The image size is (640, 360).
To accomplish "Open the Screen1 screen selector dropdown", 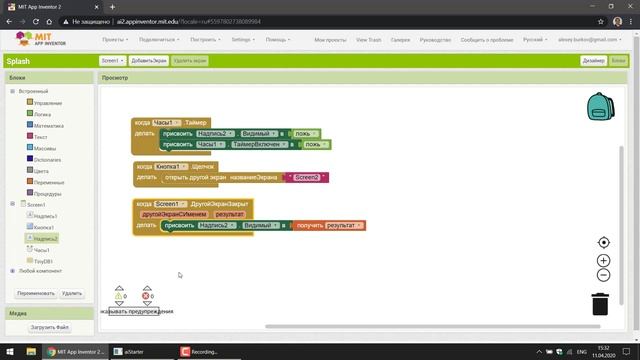I will tap(112, 61).
